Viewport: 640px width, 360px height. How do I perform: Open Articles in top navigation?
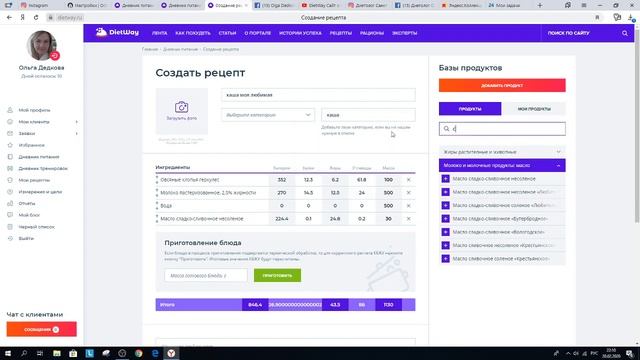(227, 33)
